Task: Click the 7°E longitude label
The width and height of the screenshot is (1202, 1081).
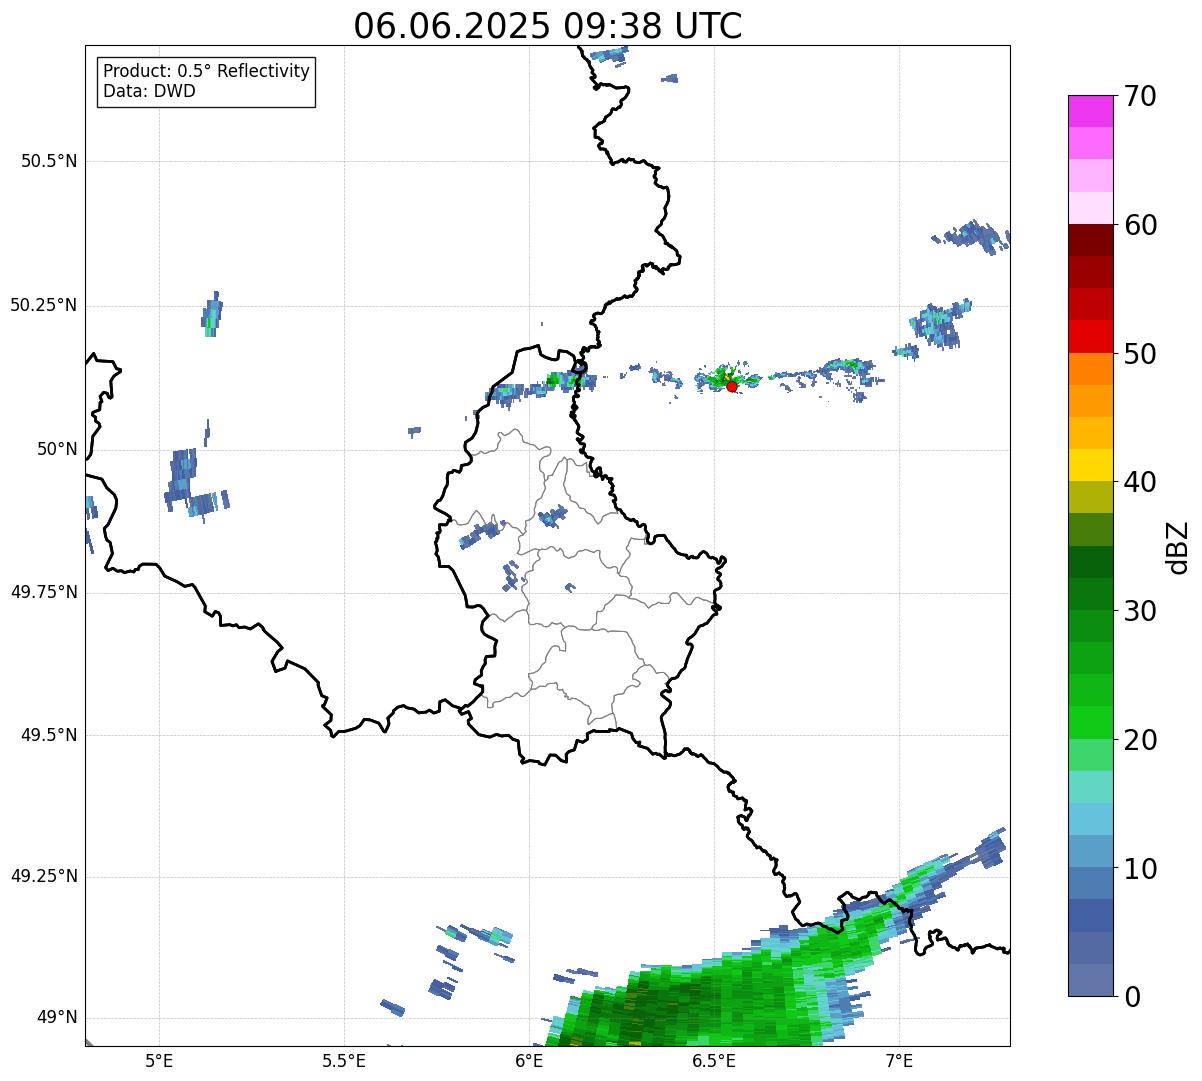Action: [x=899, y=1060]
